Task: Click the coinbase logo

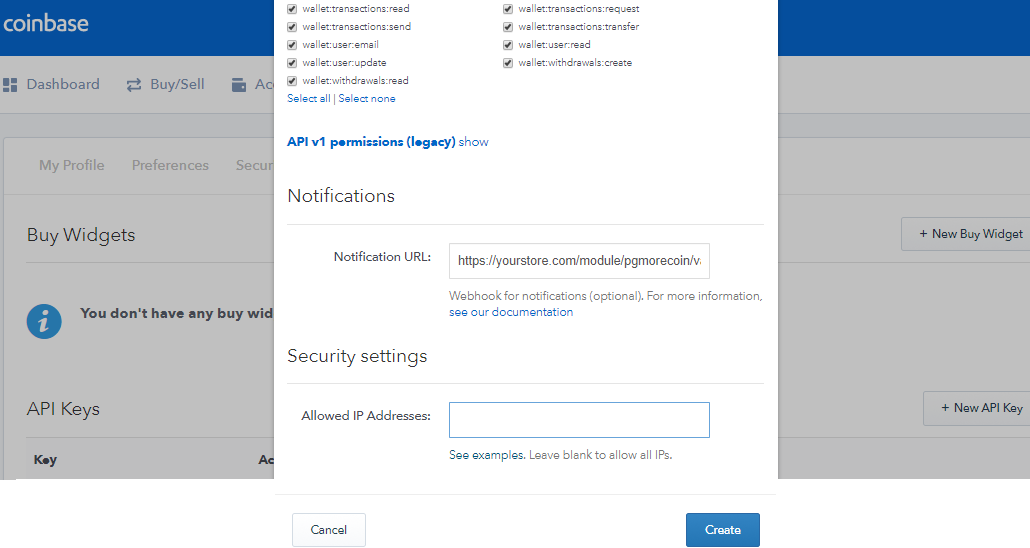Action: (x=46, y=22)
